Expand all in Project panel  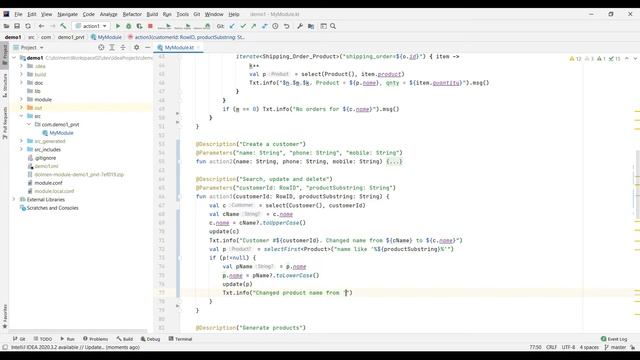coord(112,48)
